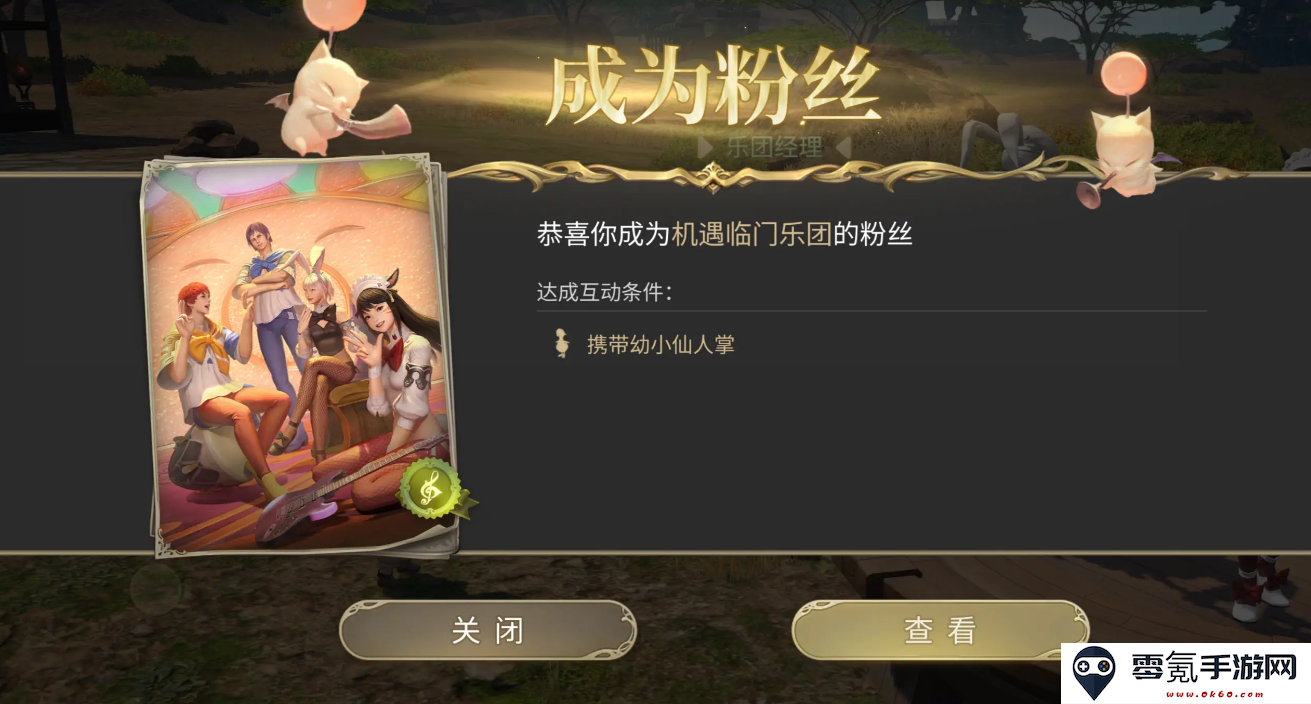
Task: Select the 携带幼小仙人掌 condition text
Action: click(661, 345)
